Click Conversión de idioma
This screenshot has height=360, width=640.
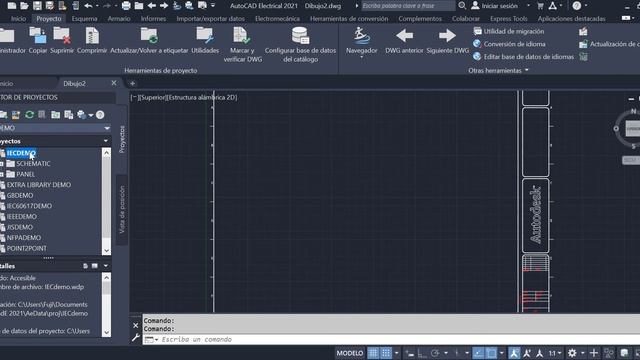[x=509, y=44]
